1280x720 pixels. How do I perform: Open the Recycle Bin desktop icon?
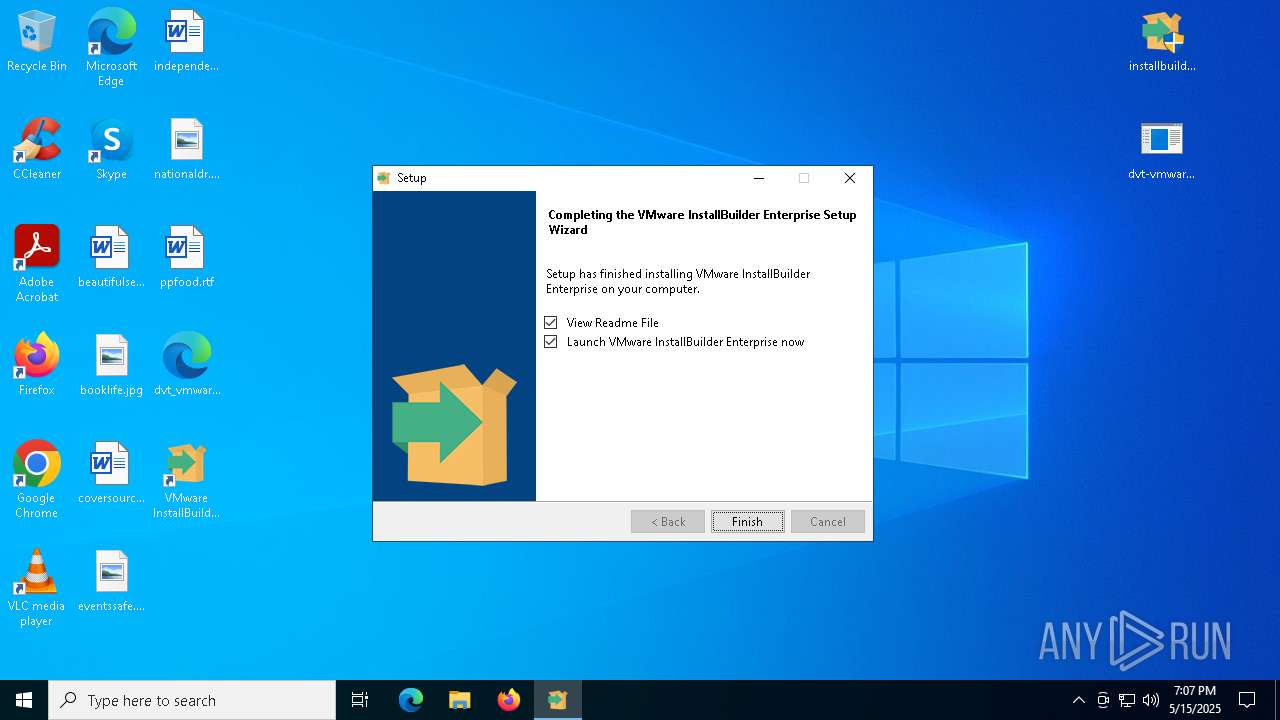[x=37, y=41]
